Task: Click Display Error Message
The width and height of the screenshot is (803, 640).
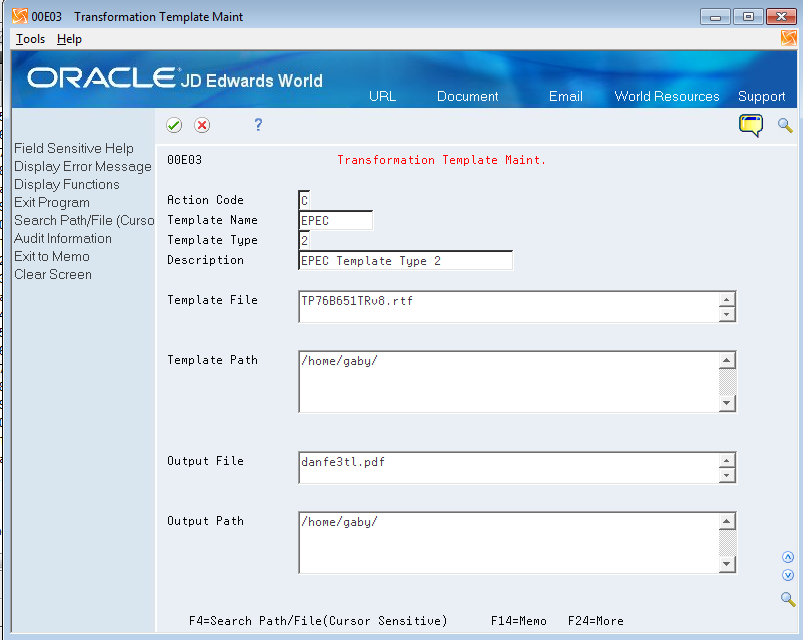Action: (83, 166)
